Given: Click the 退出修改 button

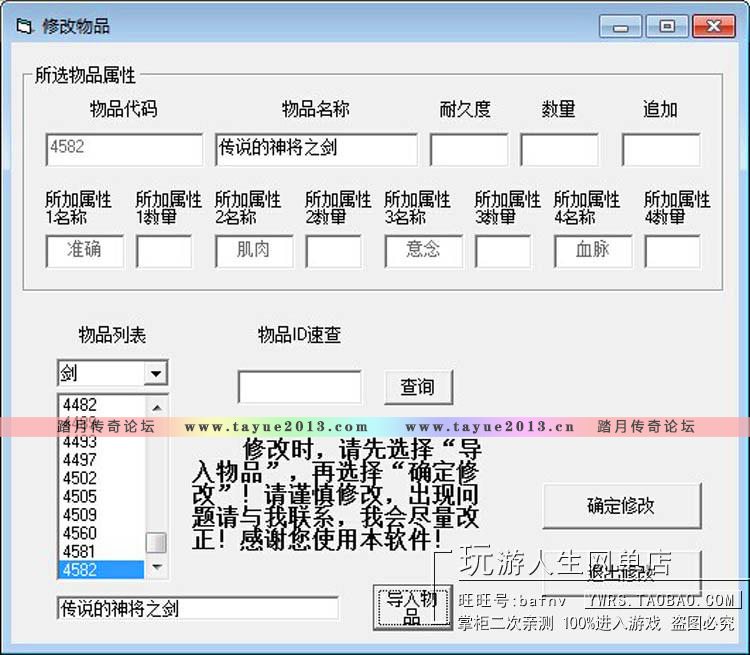Looking at the screenshot, I should (622, 573).
